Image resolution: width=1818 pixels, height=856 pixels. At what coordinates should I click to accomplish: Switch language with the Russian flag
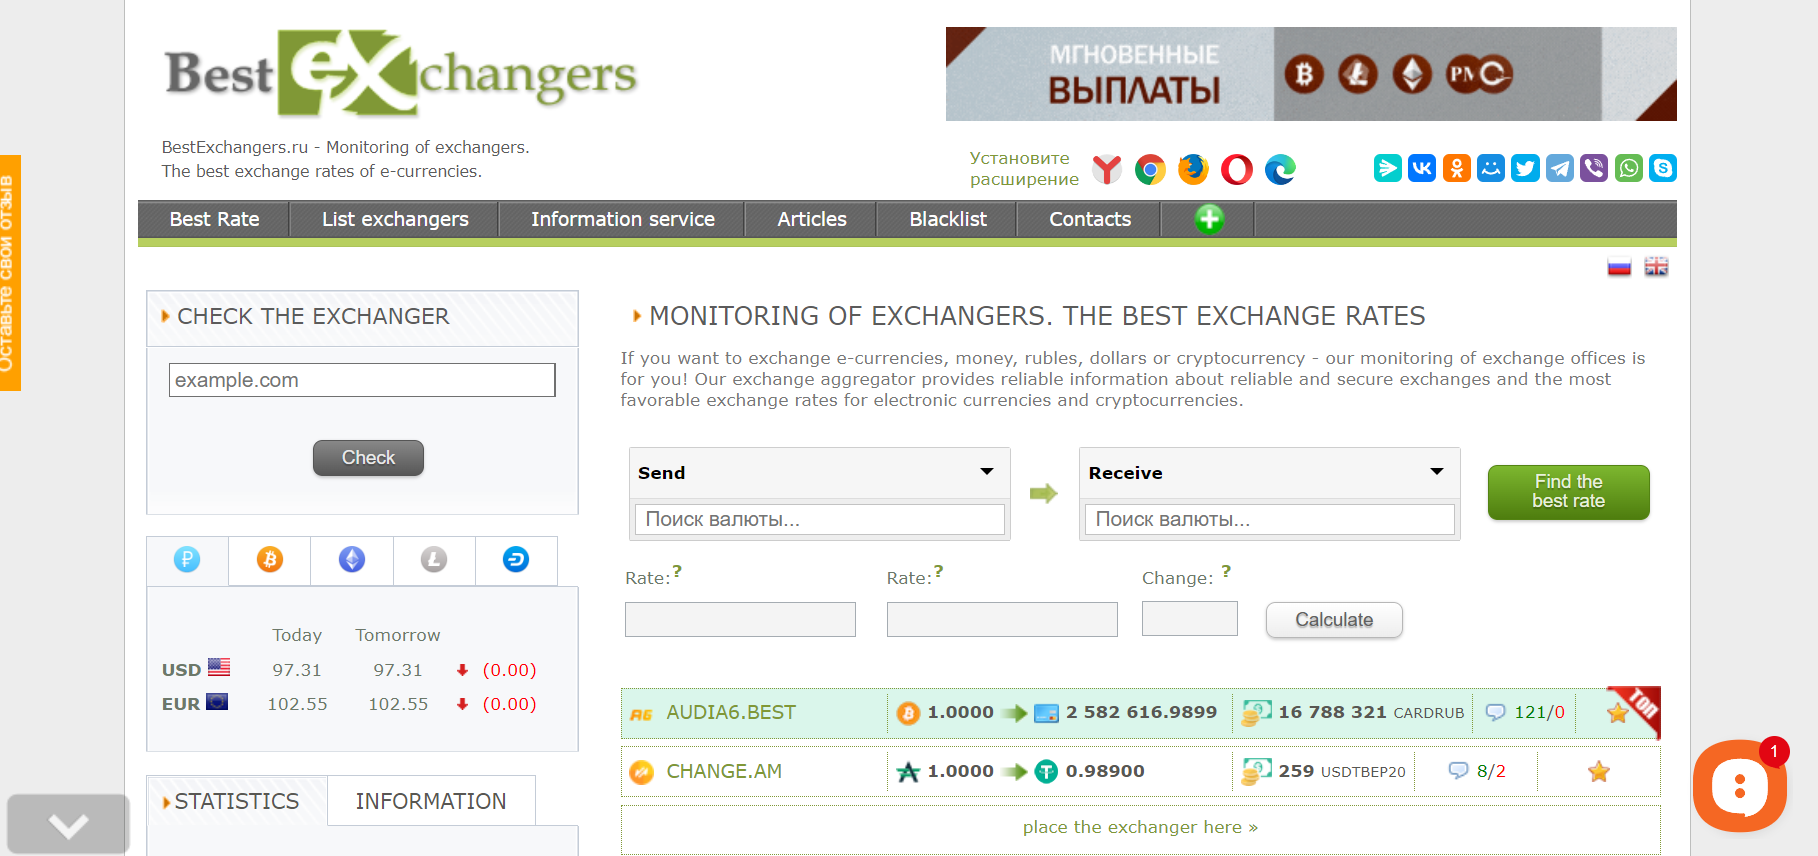pyautogui.click(x=1619, y=267)
